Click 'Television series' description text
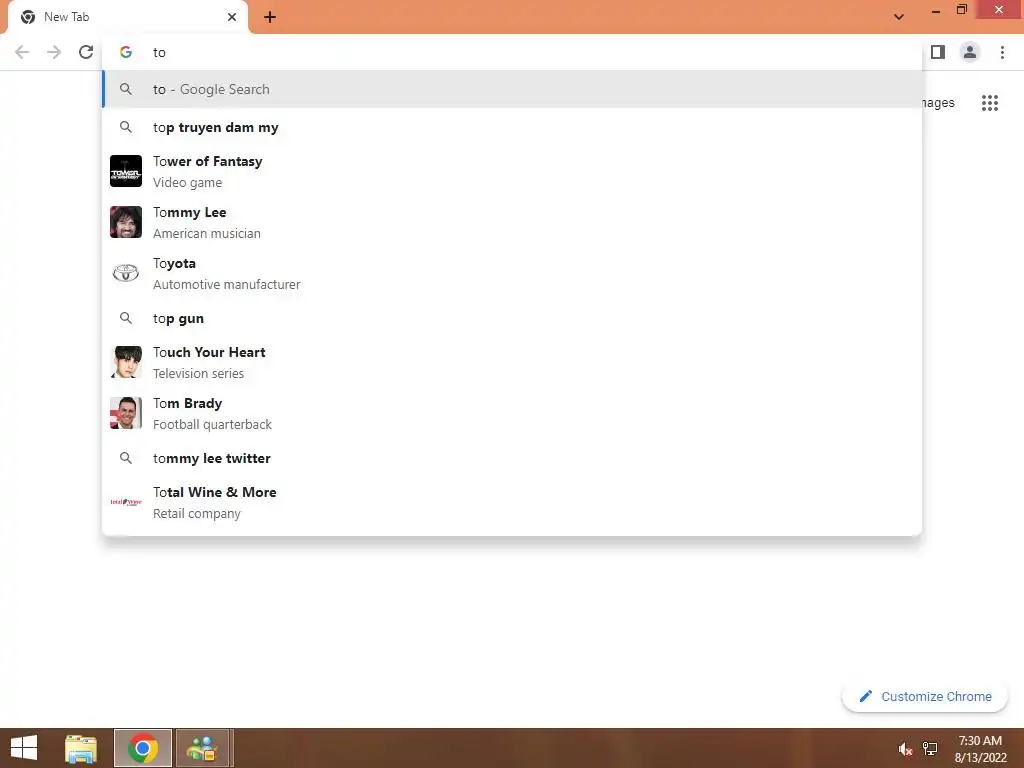The height and width of the screenshot is (768, 1024). pos(199,374)
